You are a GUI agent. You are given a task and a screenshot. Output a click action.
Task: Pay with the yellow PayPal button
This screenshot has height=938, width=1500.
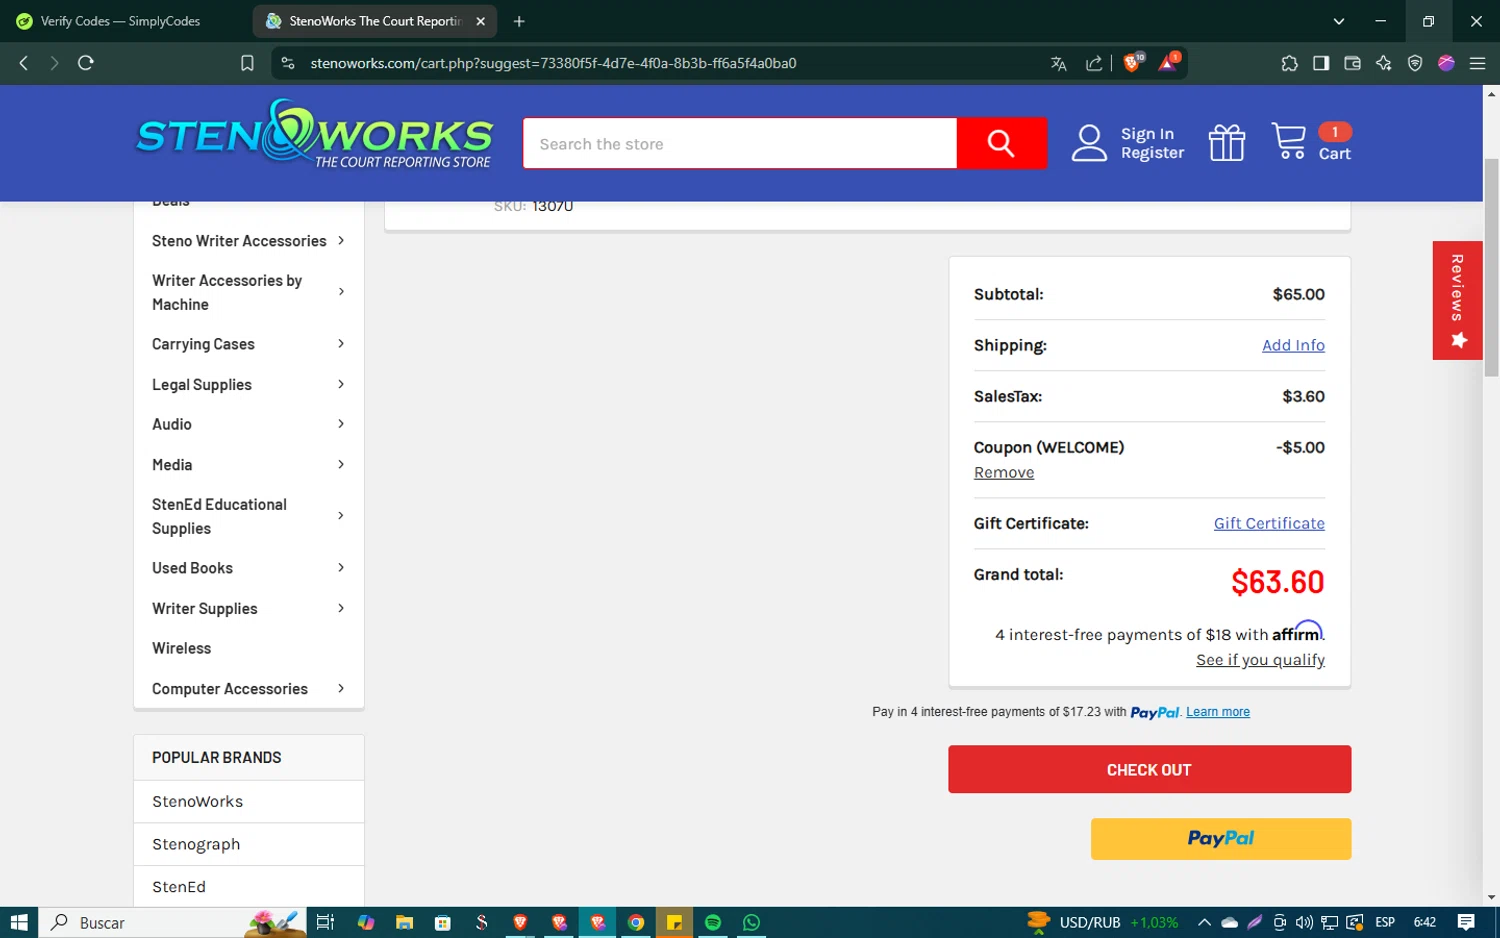1220,839
